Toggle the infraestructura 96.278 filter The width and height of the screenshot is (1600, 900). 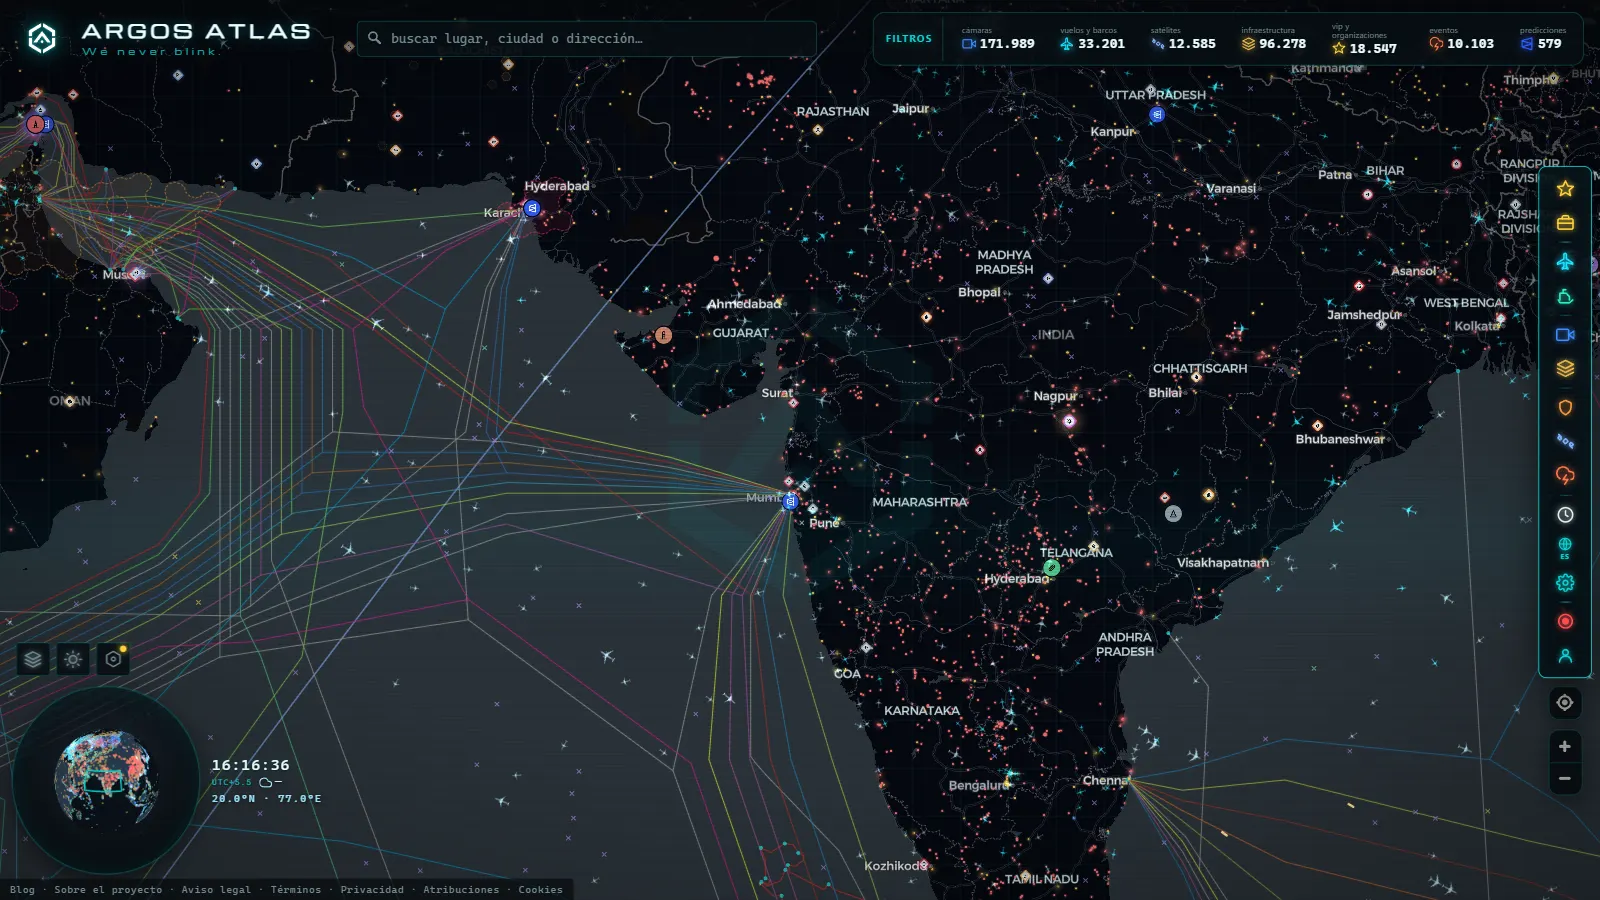point(1274,39)
